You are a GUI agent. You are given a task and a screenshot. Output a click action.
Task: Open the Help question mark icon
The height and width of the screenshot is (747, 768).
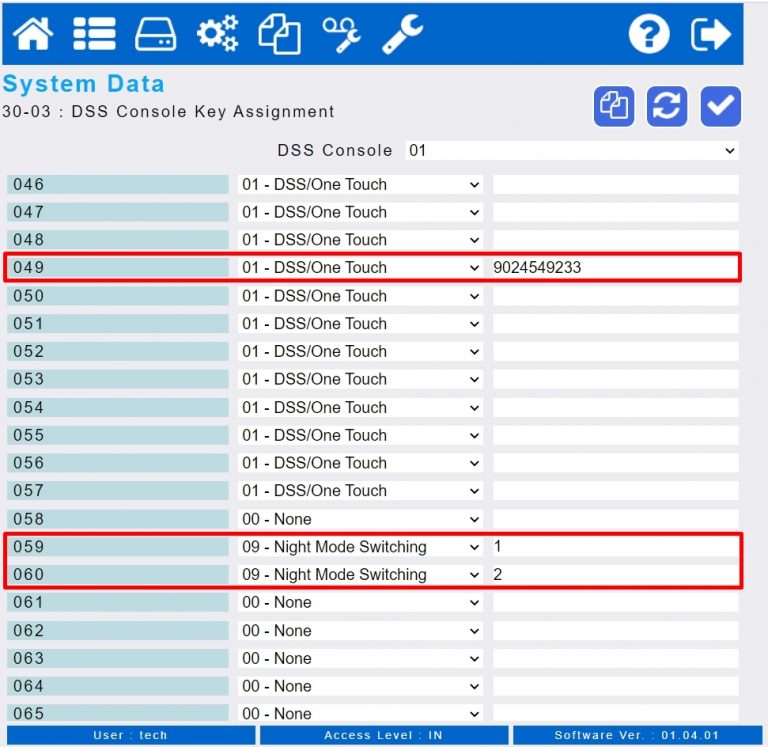(x=649, y=34)
